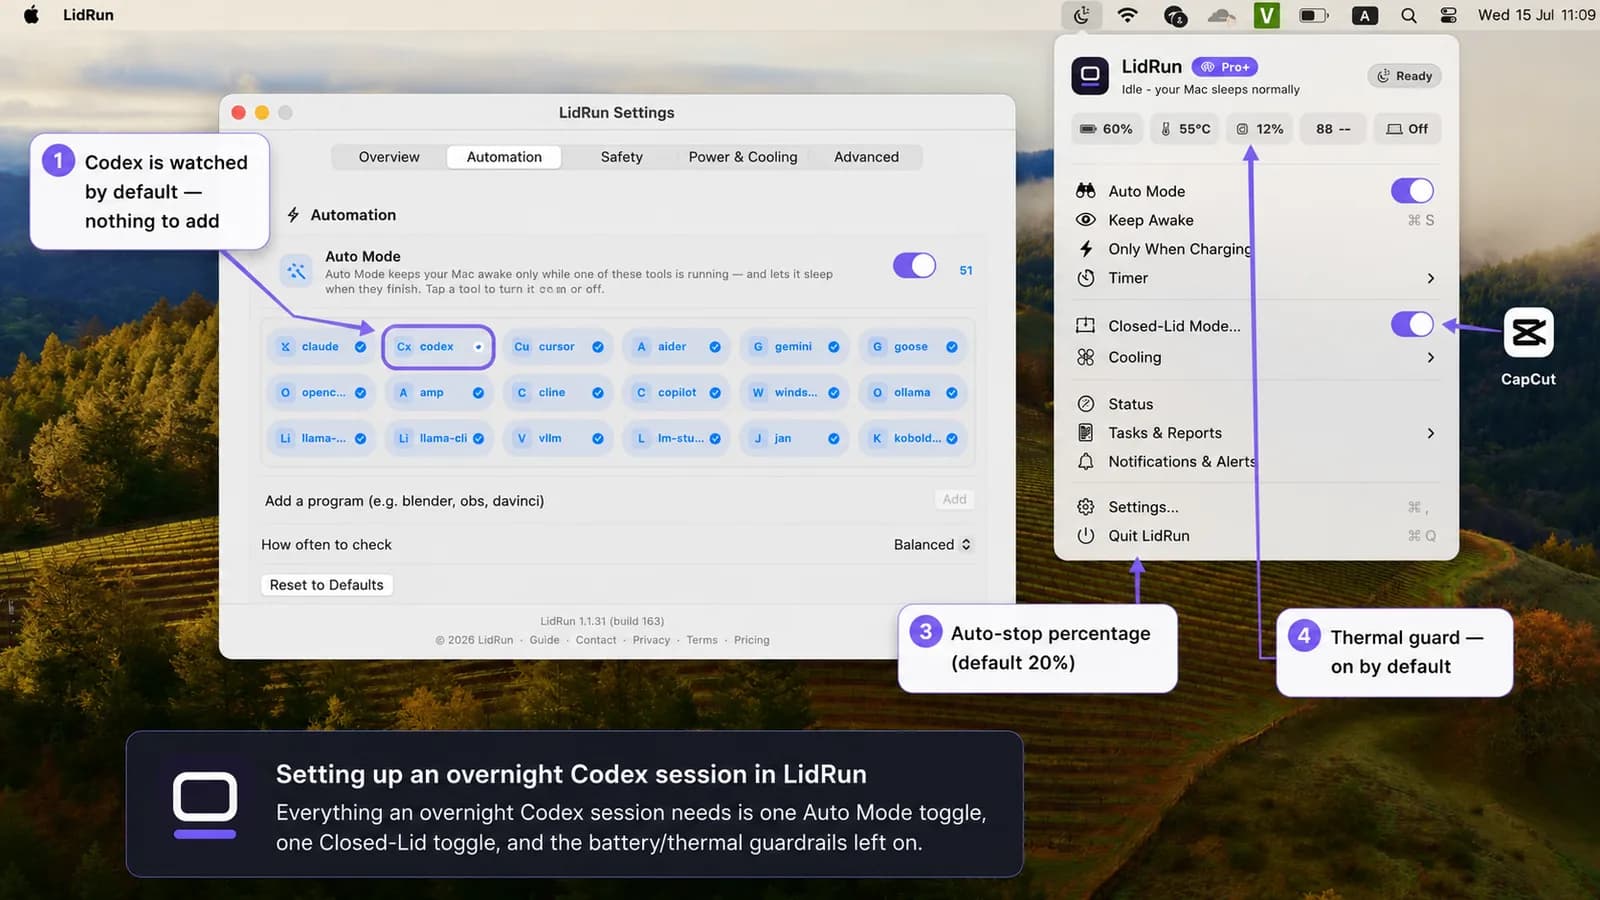Expand the Timer submenu
This screenshot has width=1600, height=900.
point(1430,278)
